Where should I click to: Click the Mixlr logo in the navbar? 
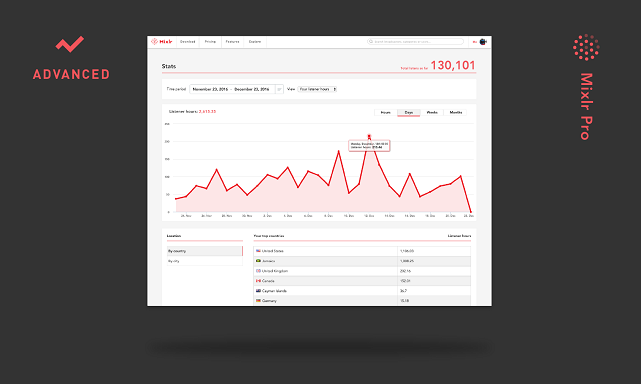[x=161, y=41]
